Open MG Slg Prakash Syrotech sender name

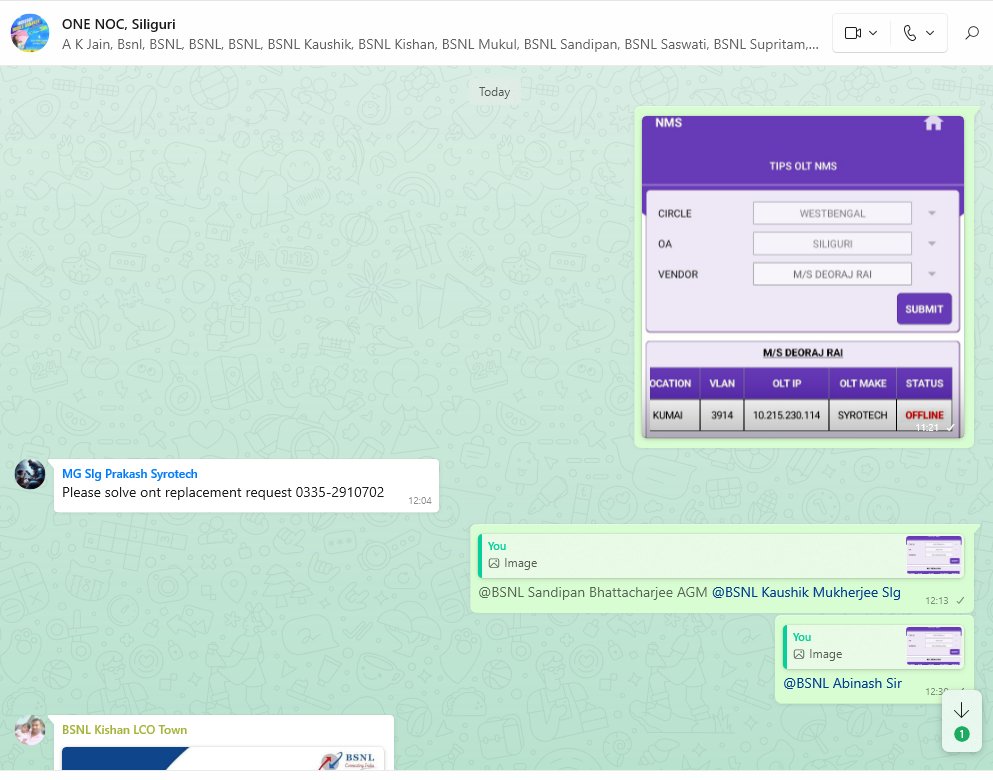130,474
